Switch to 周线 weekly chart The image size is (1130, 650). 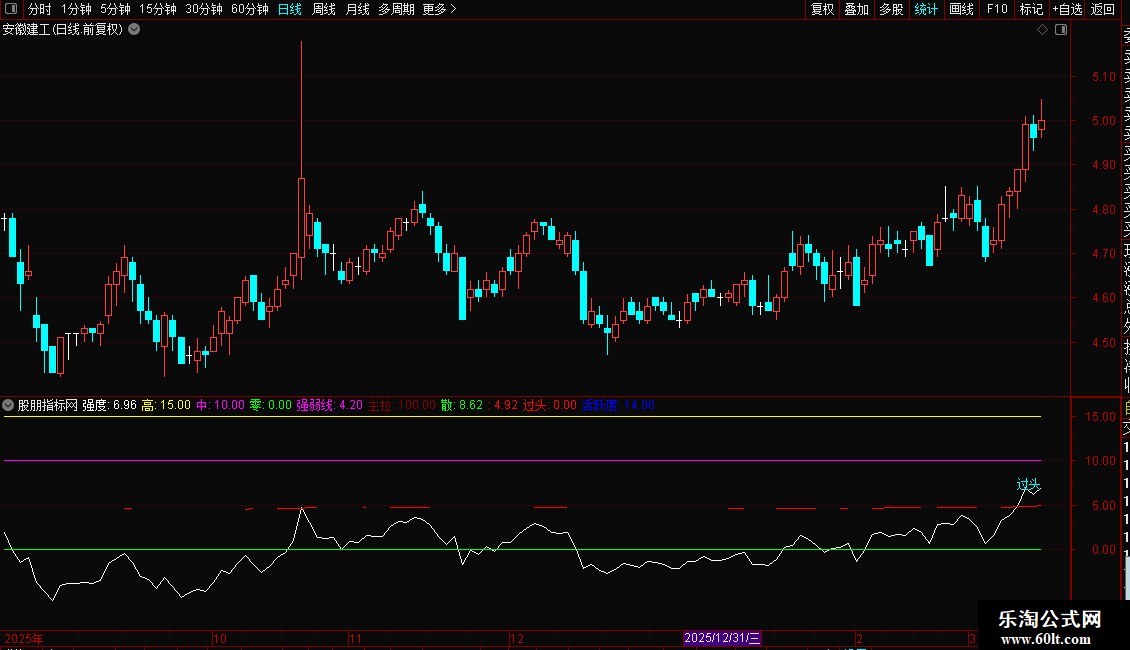(324, 9)
